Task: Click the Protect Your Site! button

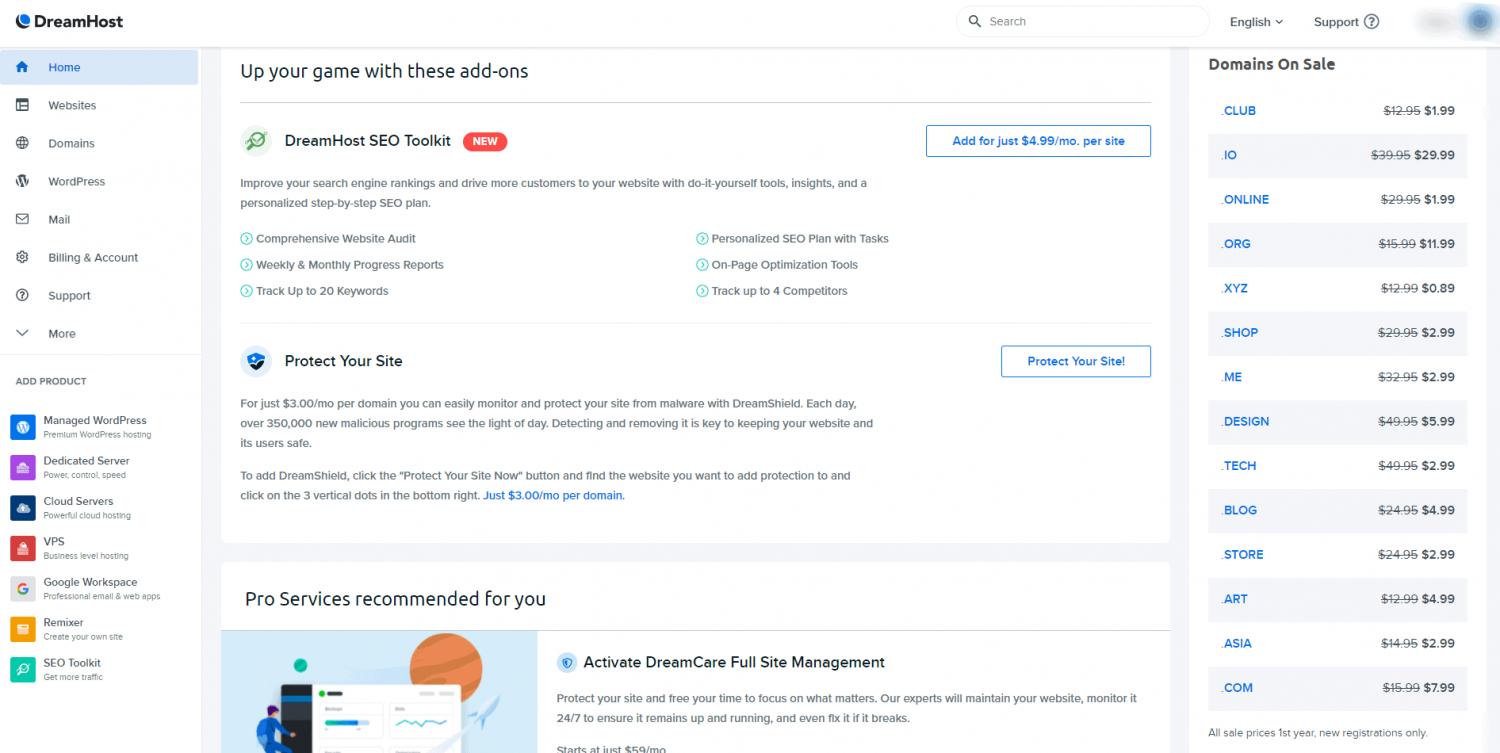Action: click(x=1076, y=361)
